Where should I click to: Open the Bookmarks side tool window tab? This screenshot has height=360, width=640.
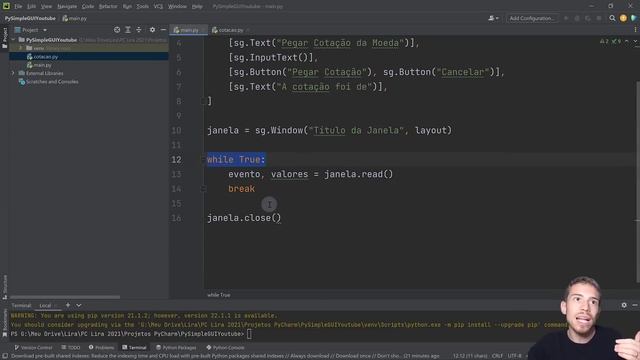coord(4,322)
